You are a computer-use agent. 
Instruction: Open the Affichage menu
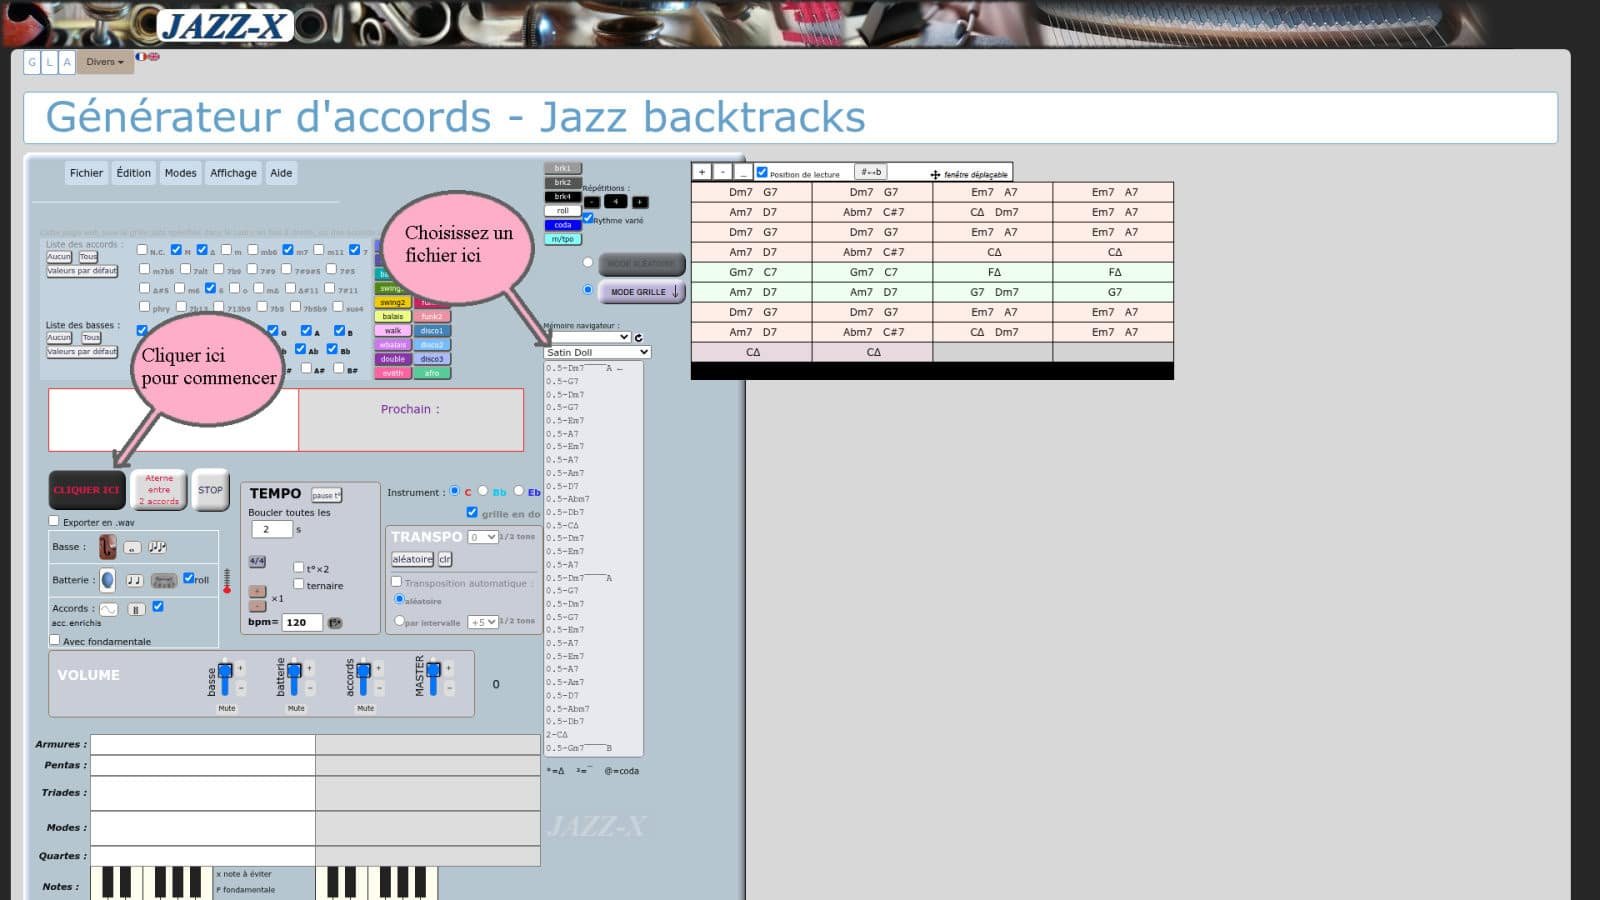[233, 173]
